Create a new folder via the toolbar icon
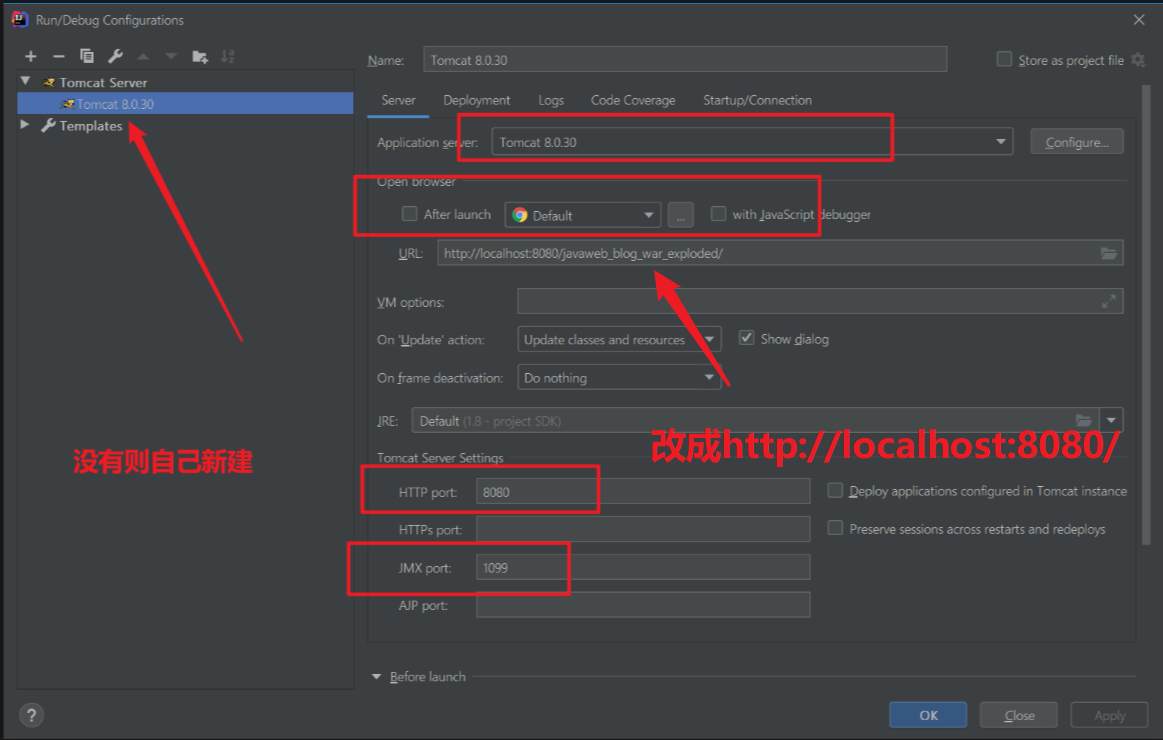Image resolution: width=1163 pixels, height=740 pixels. pyautogui.click(x=200, y=56)
